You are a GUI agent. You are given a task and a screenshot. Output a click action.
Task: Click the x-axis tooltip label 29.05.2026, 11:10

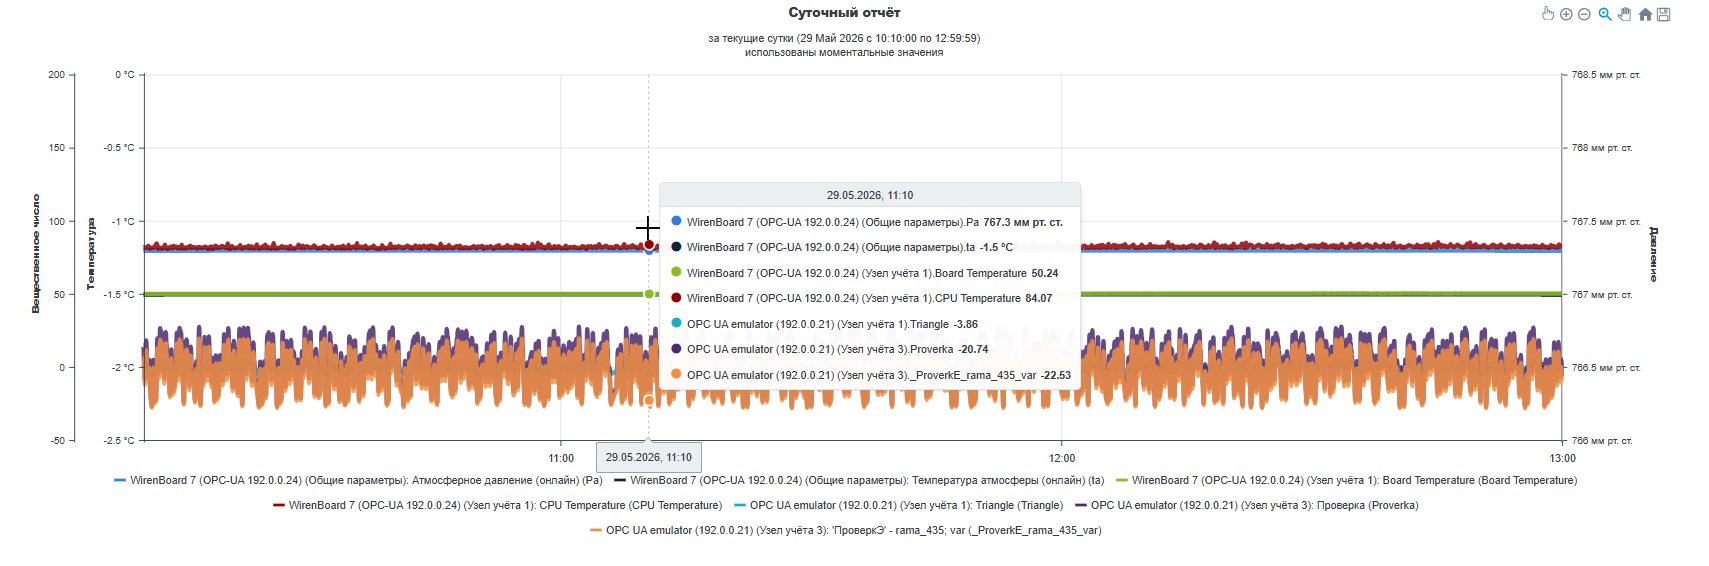coord(648,457)
